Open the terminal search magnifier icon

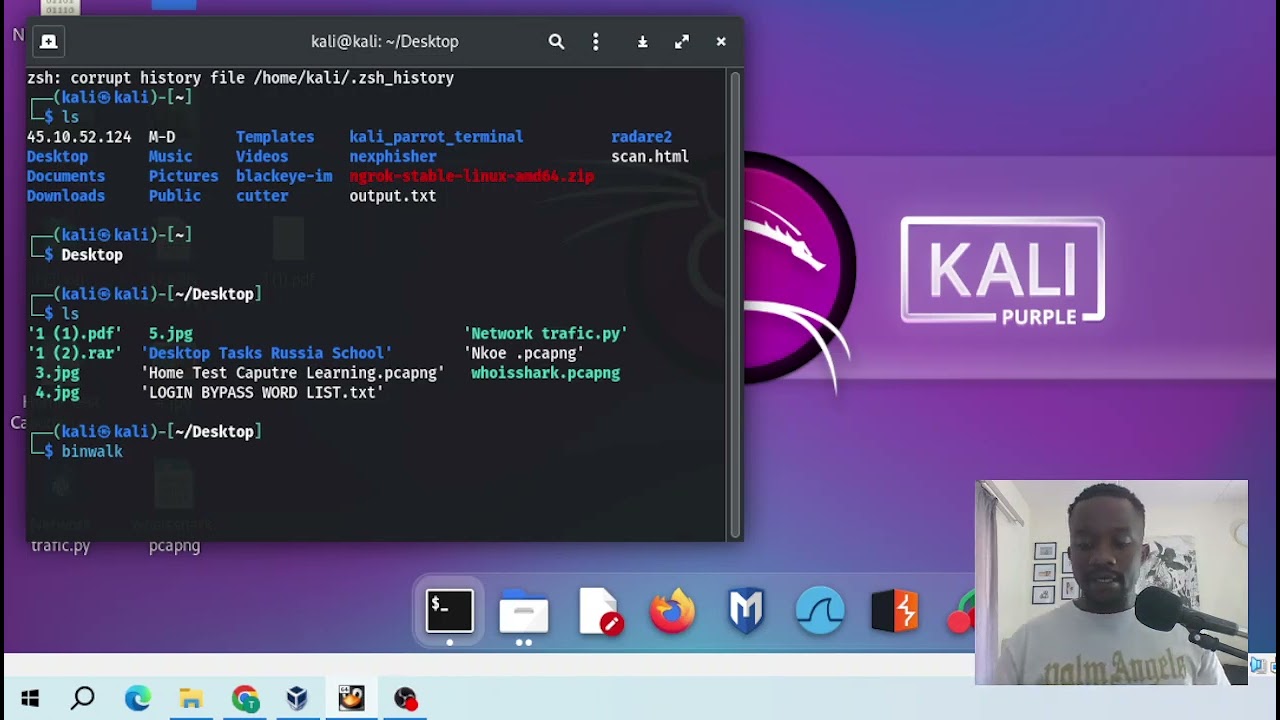557,42
